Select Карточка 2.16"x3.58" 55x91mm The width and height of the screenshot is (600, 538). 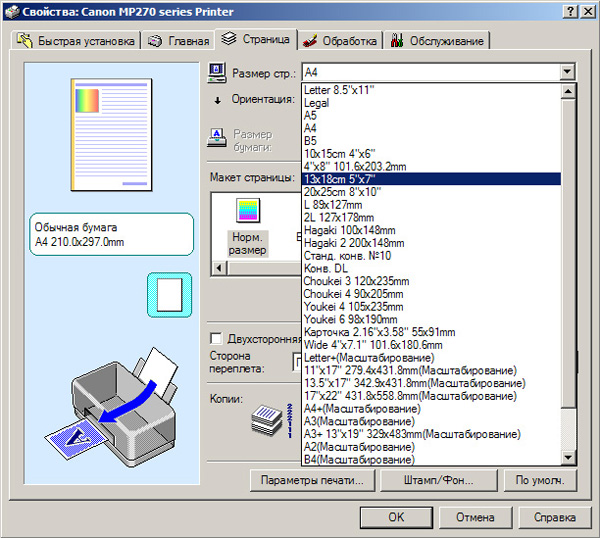tap(432, 332)
